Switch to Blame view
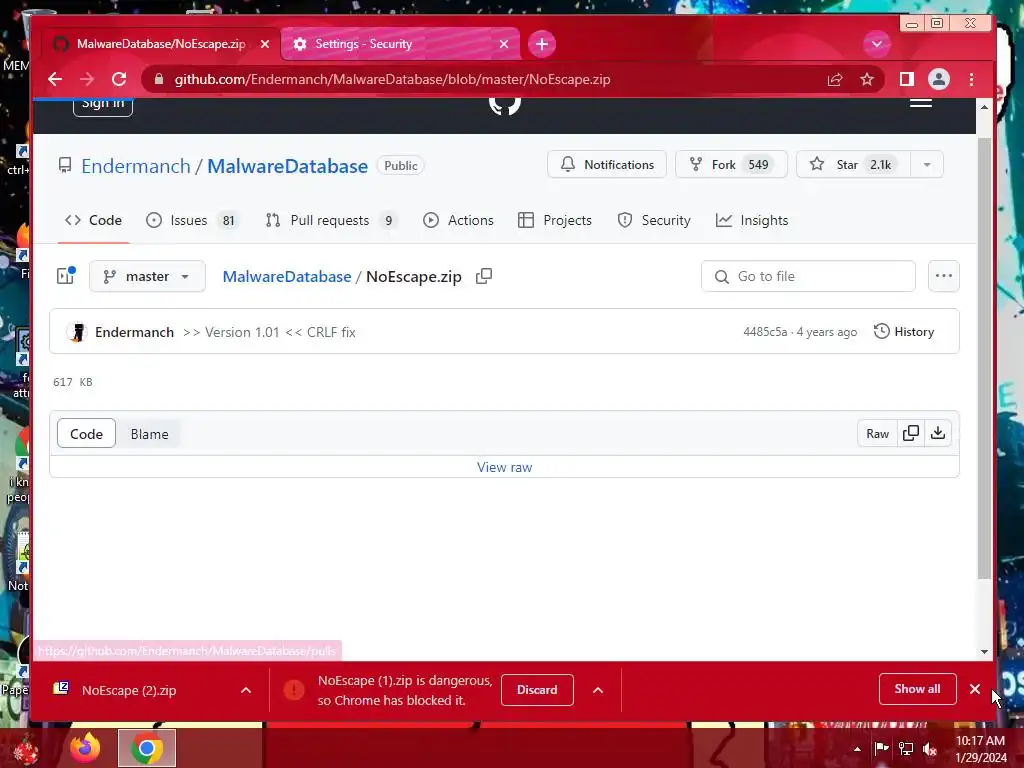Screen dimensions: 1024x768 coord(150,434)
